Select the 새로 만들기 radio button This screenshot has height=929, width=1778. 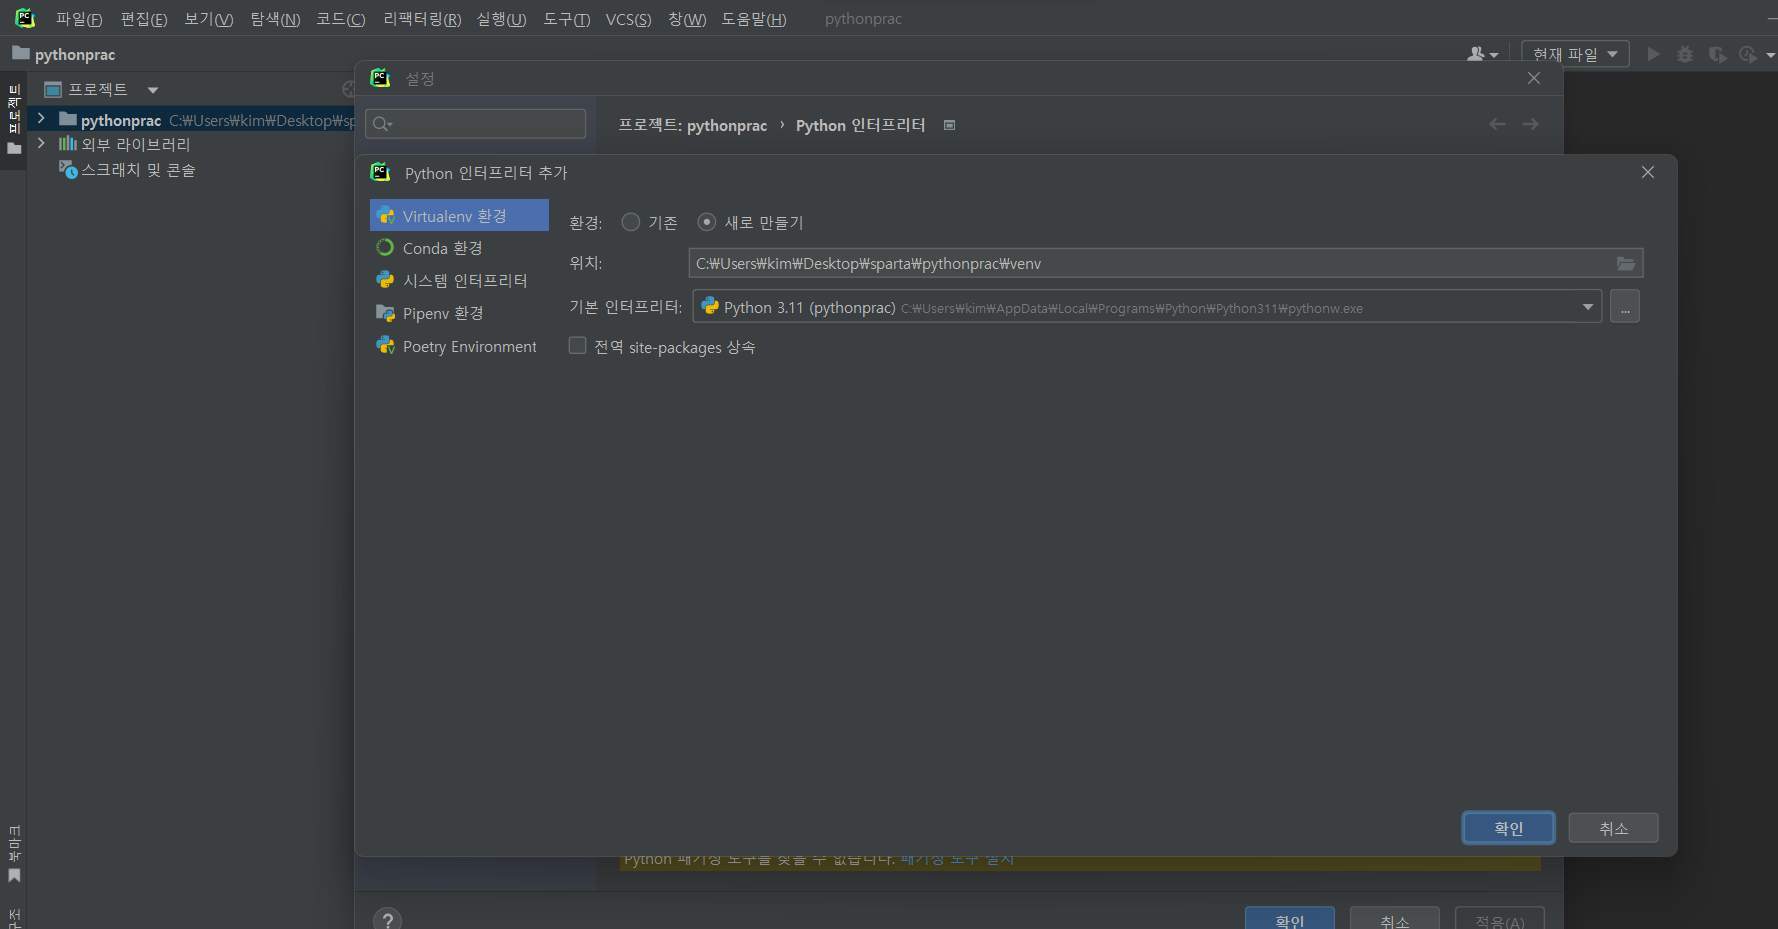[707, 222]
